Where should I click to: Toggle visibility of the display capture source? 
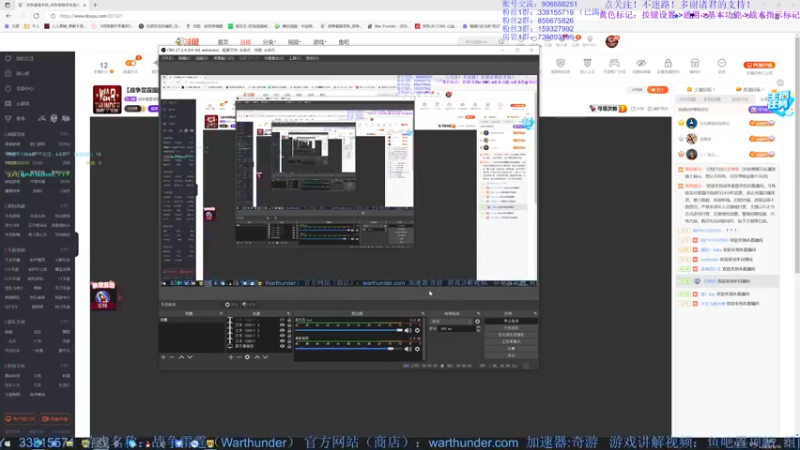pyautogui.click(x=282, y=346)
